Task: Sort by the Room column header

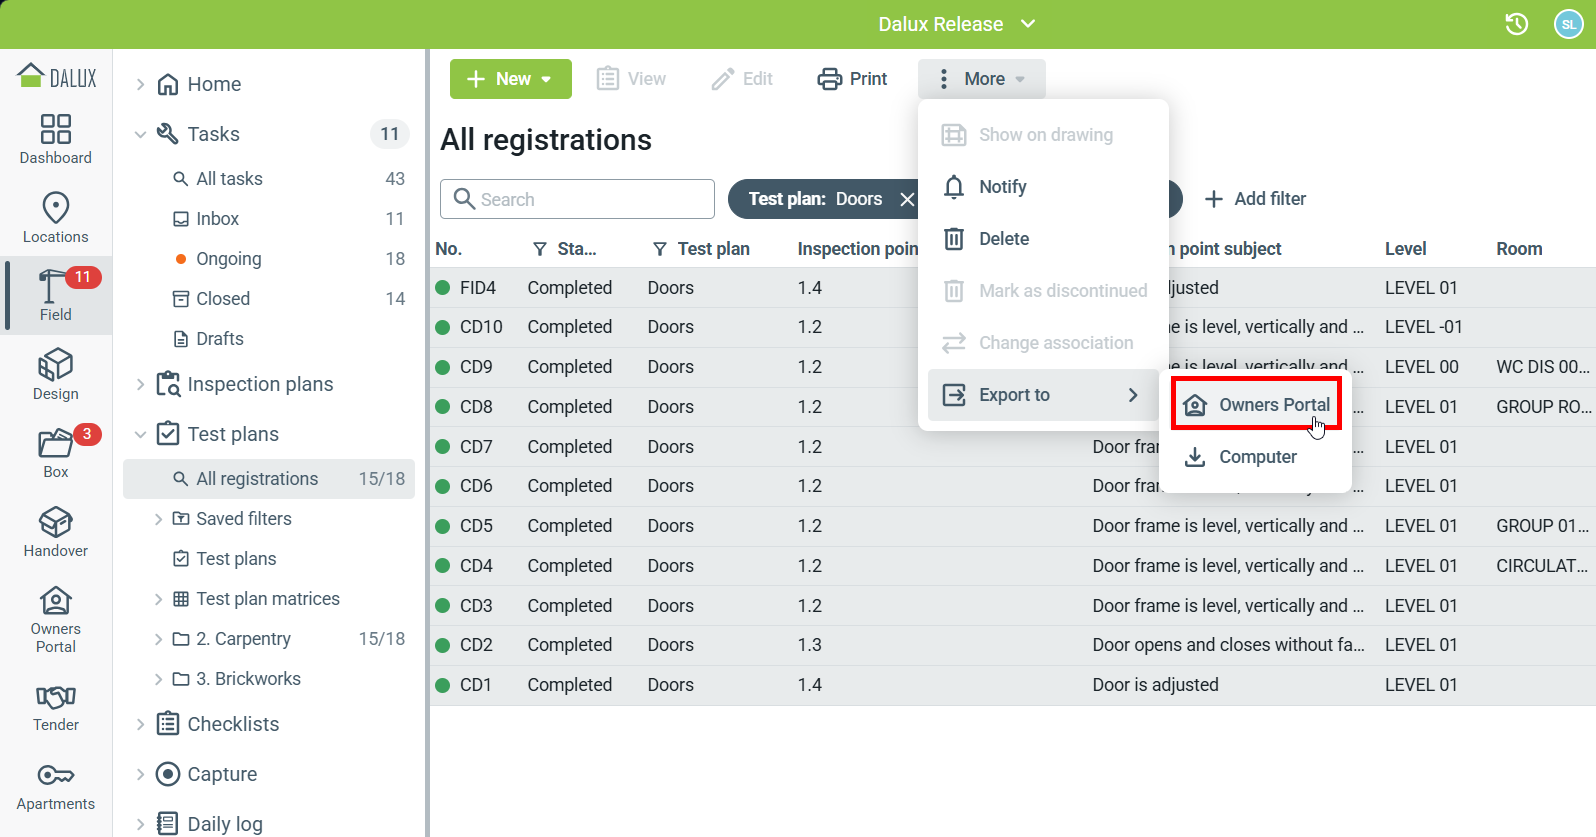Action: 1519,249
